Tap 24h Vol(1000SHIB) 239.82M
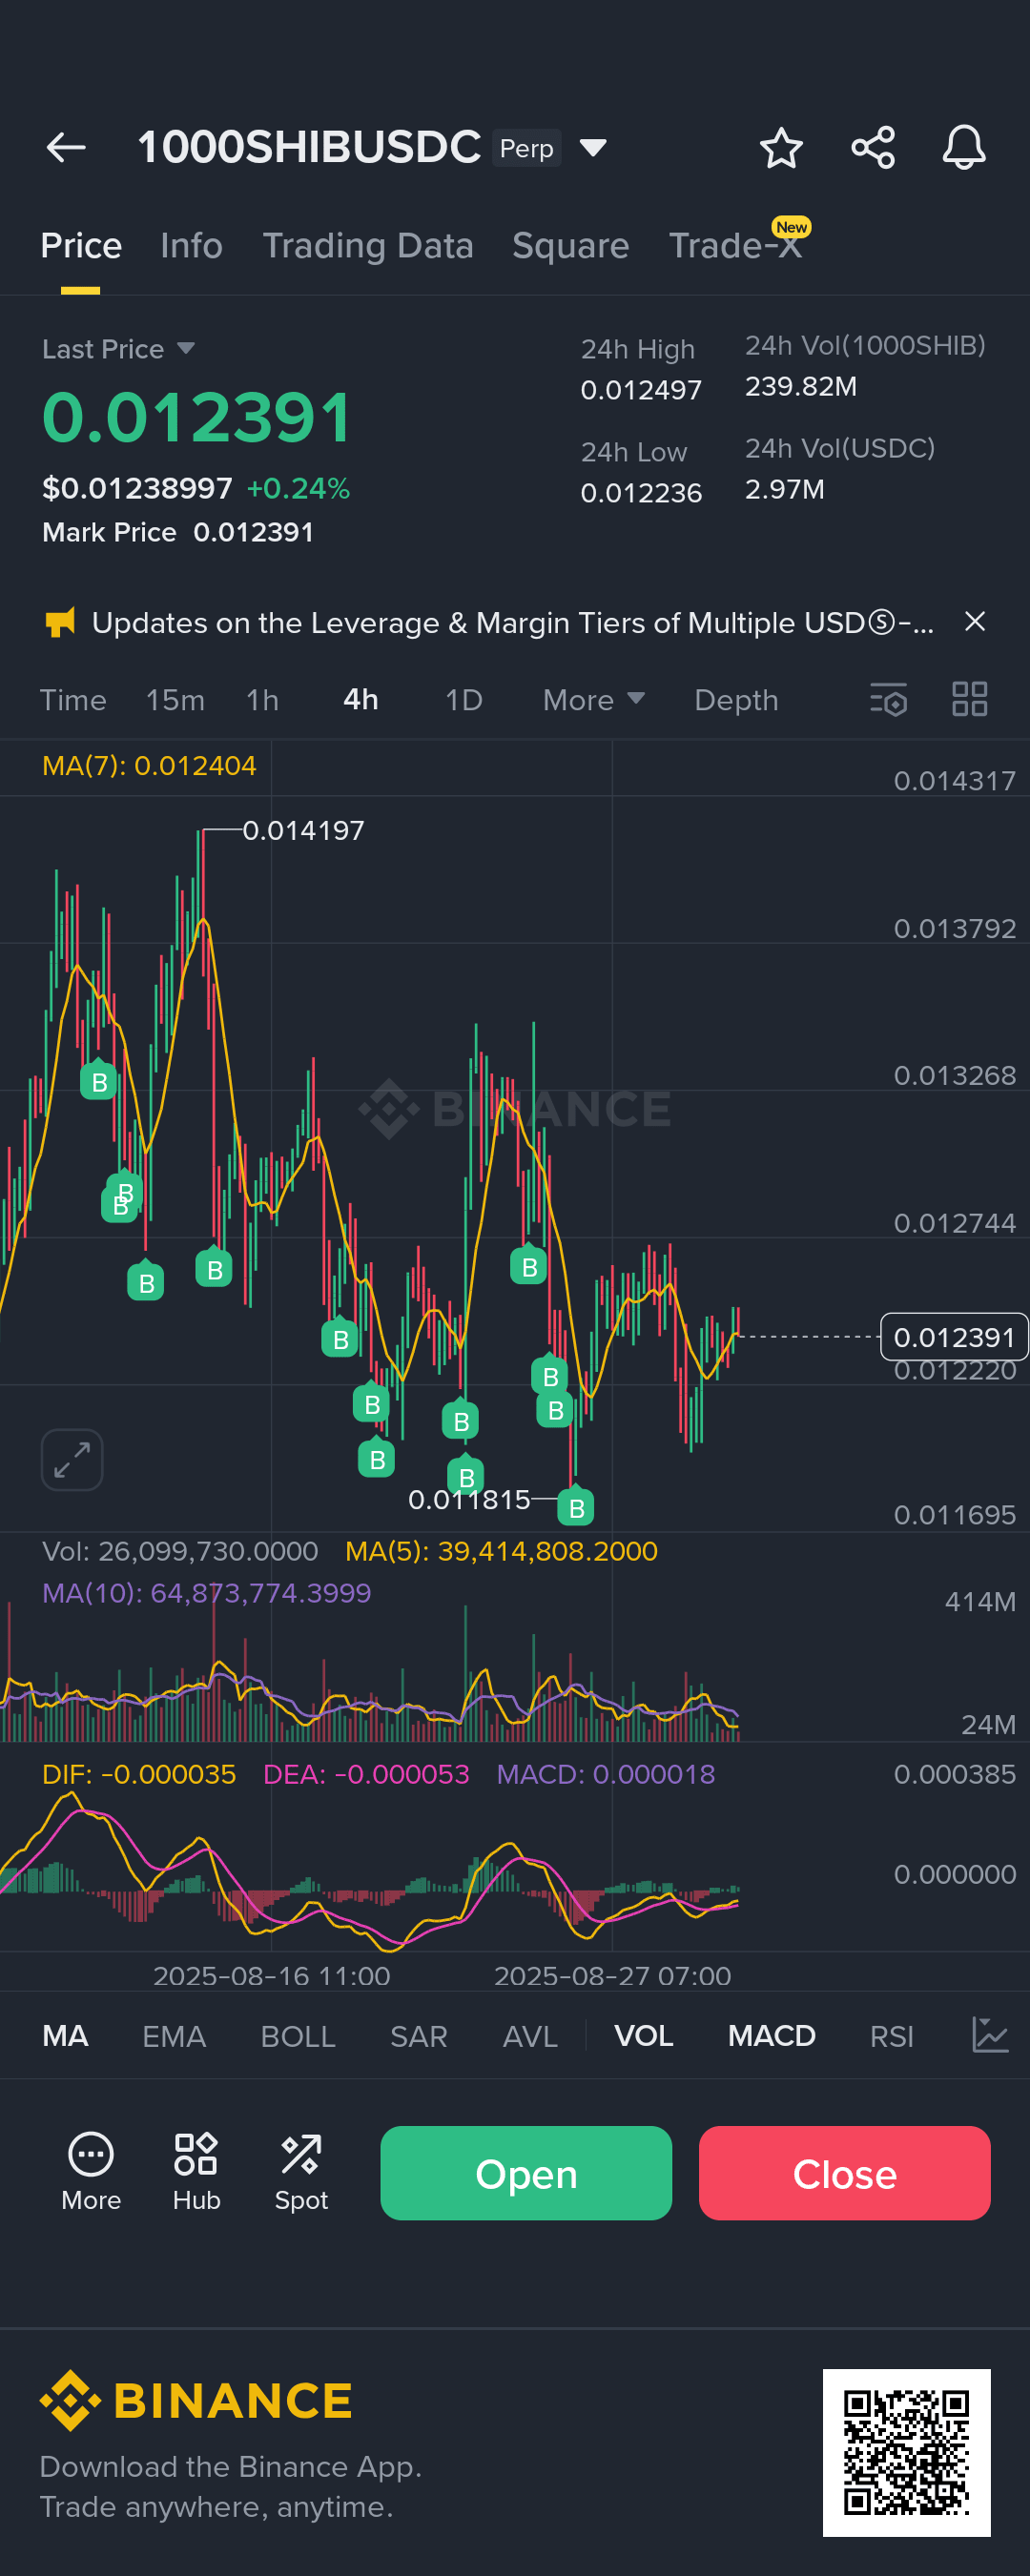This screenshot has height=2576, width=1030. pyautogui.click(x=801, y=386)
